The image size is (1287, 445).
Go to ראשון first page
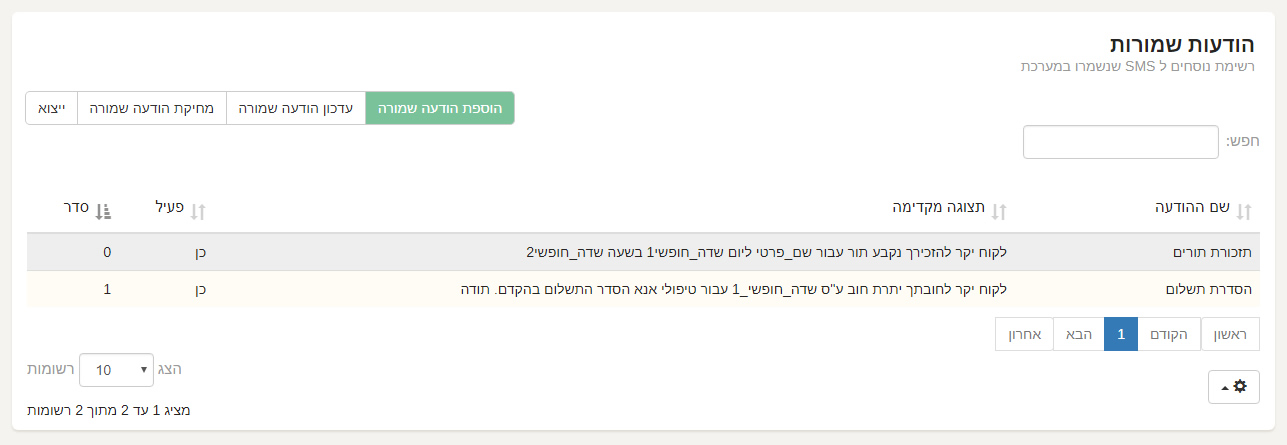point(1230,335)
